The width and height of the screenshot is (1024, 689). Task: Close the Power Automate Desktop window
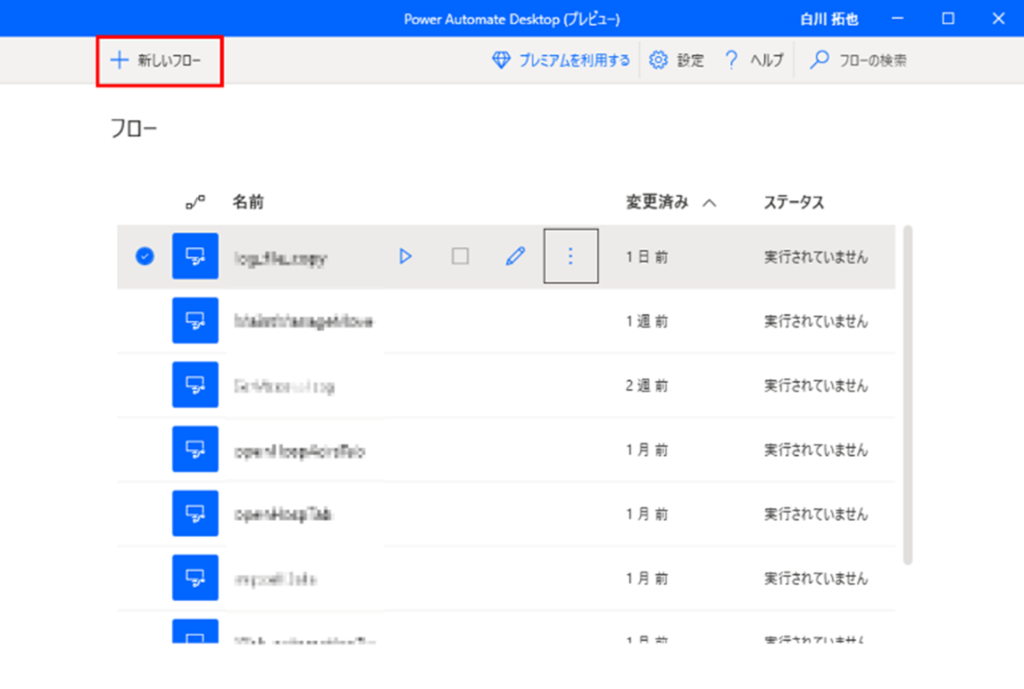pos(999,18)
